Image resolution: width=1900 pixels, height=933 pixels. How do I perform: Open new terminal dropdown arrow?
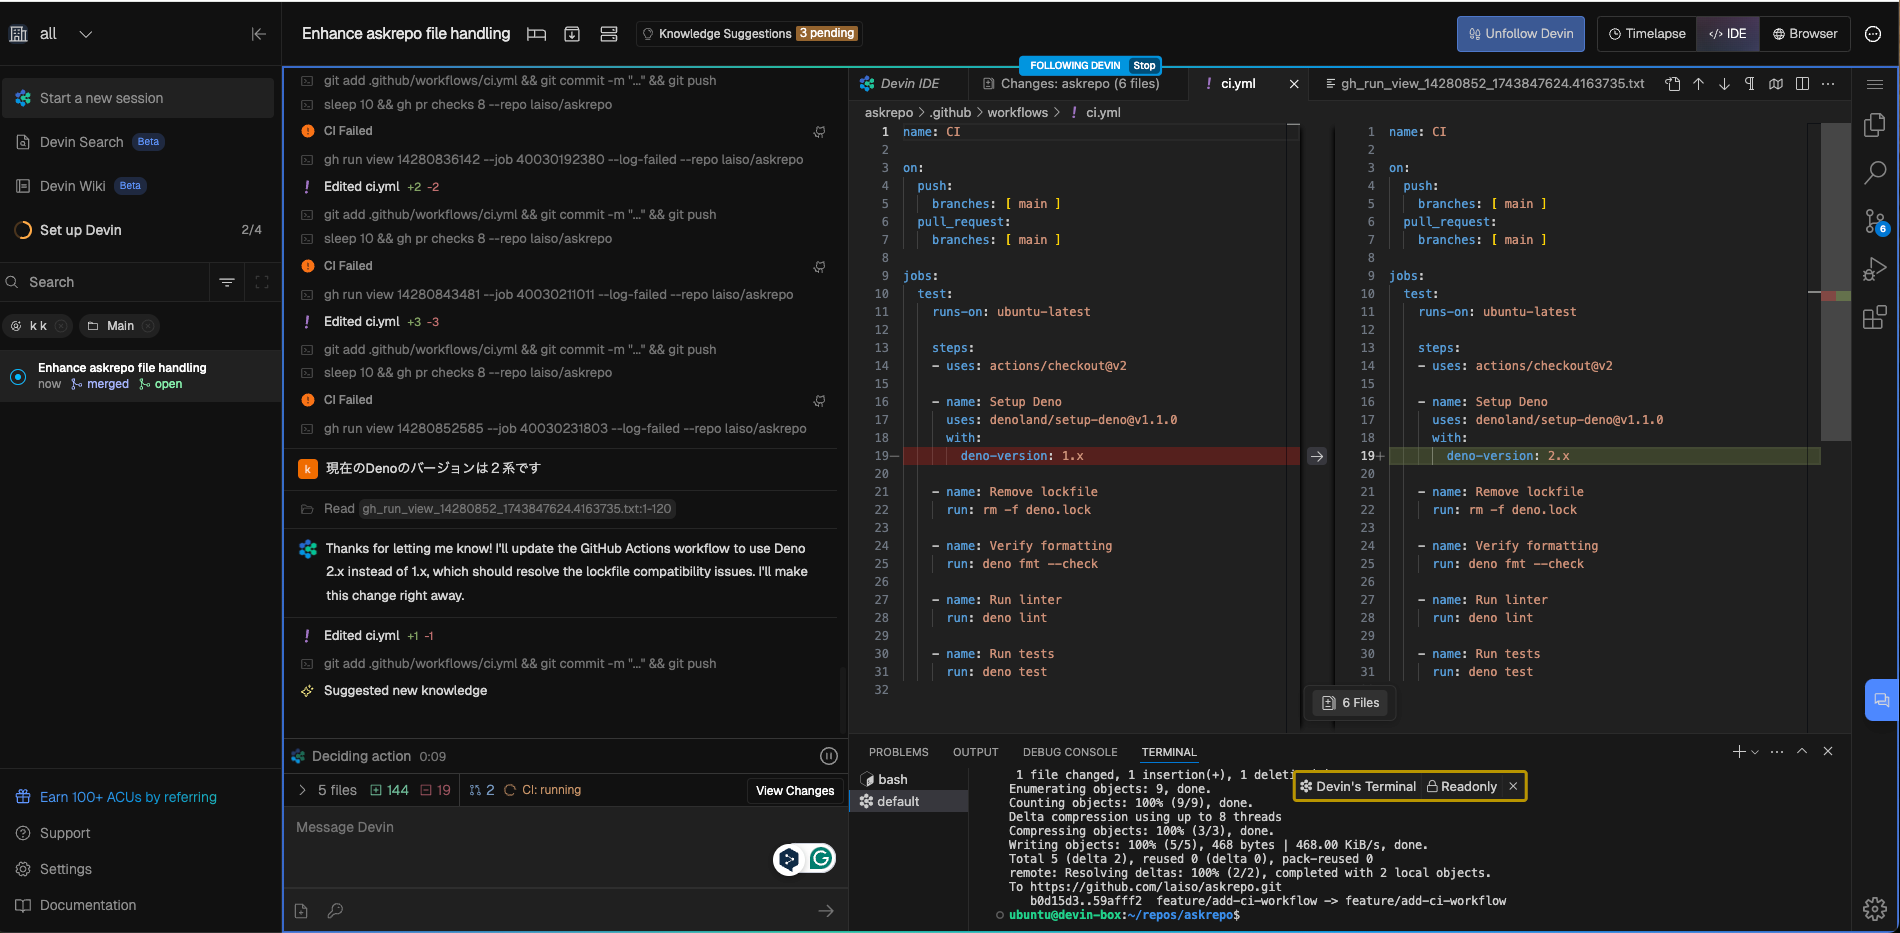[1754, 752]
